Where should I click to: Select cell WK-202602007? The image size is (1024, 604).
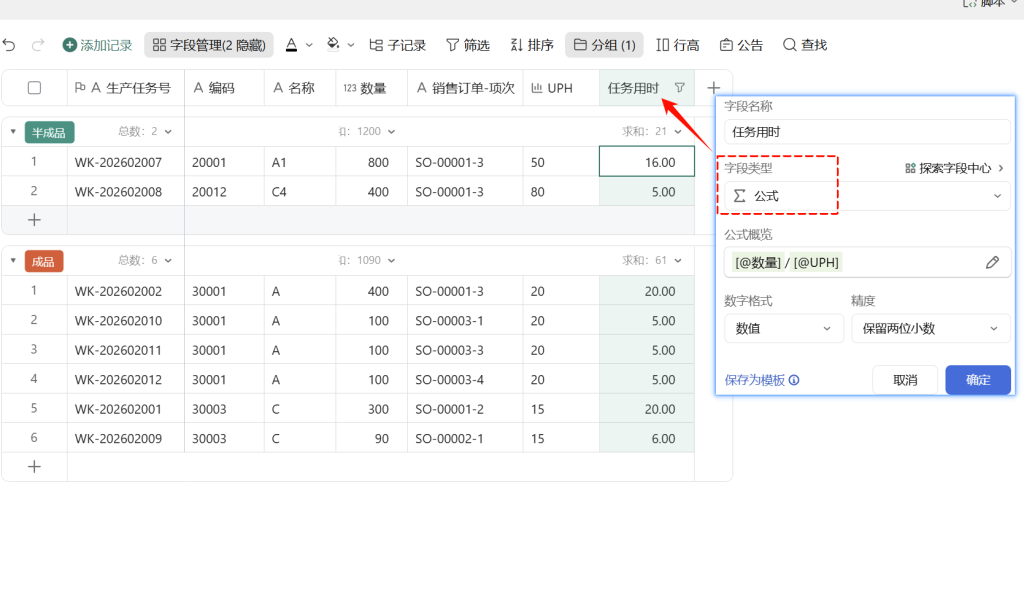126,162
